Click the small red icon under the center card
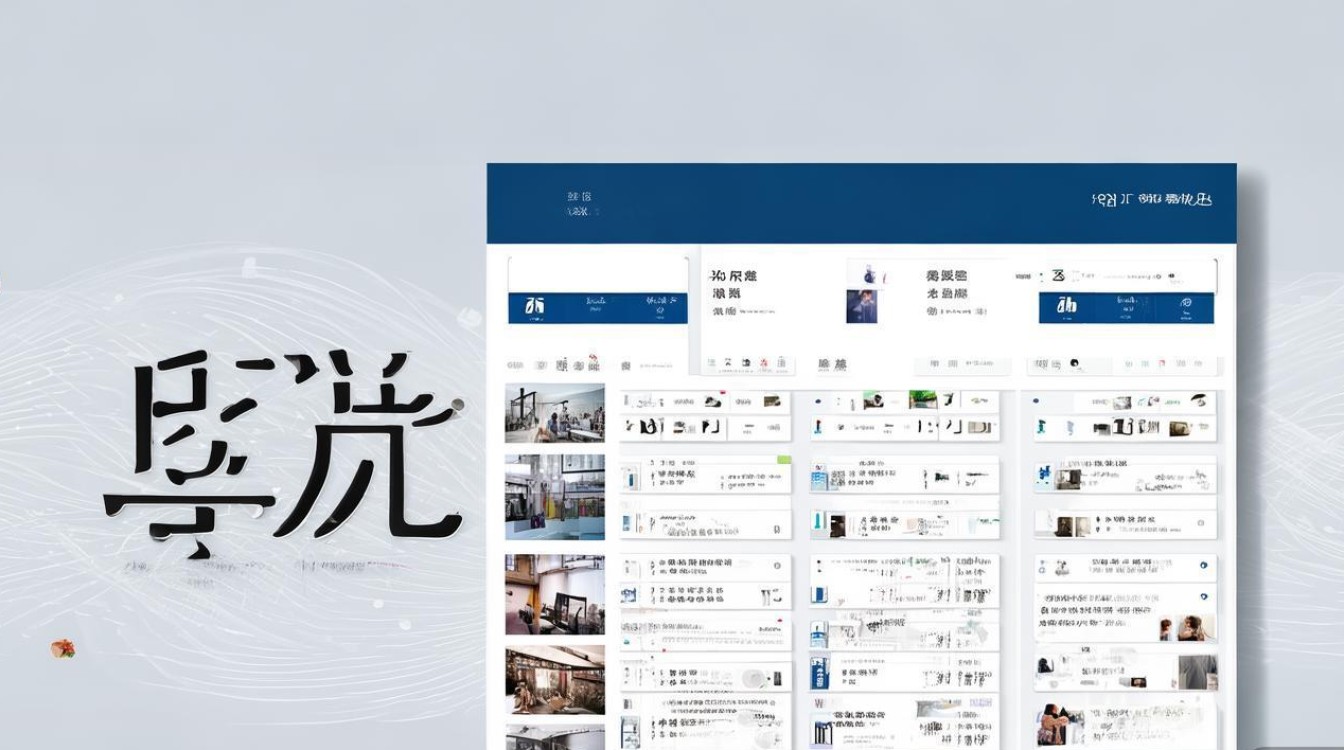Viewport: 1344px width, 750px height. pyautogui.click(x=764, y=363)
